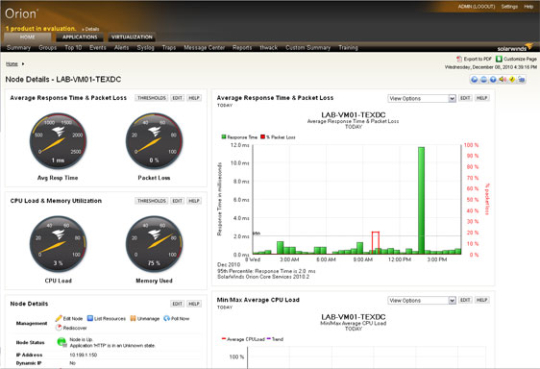Click the blue play-arrow node toolbar icon
The width and height of the screenshot is (540, 369).
475,80
